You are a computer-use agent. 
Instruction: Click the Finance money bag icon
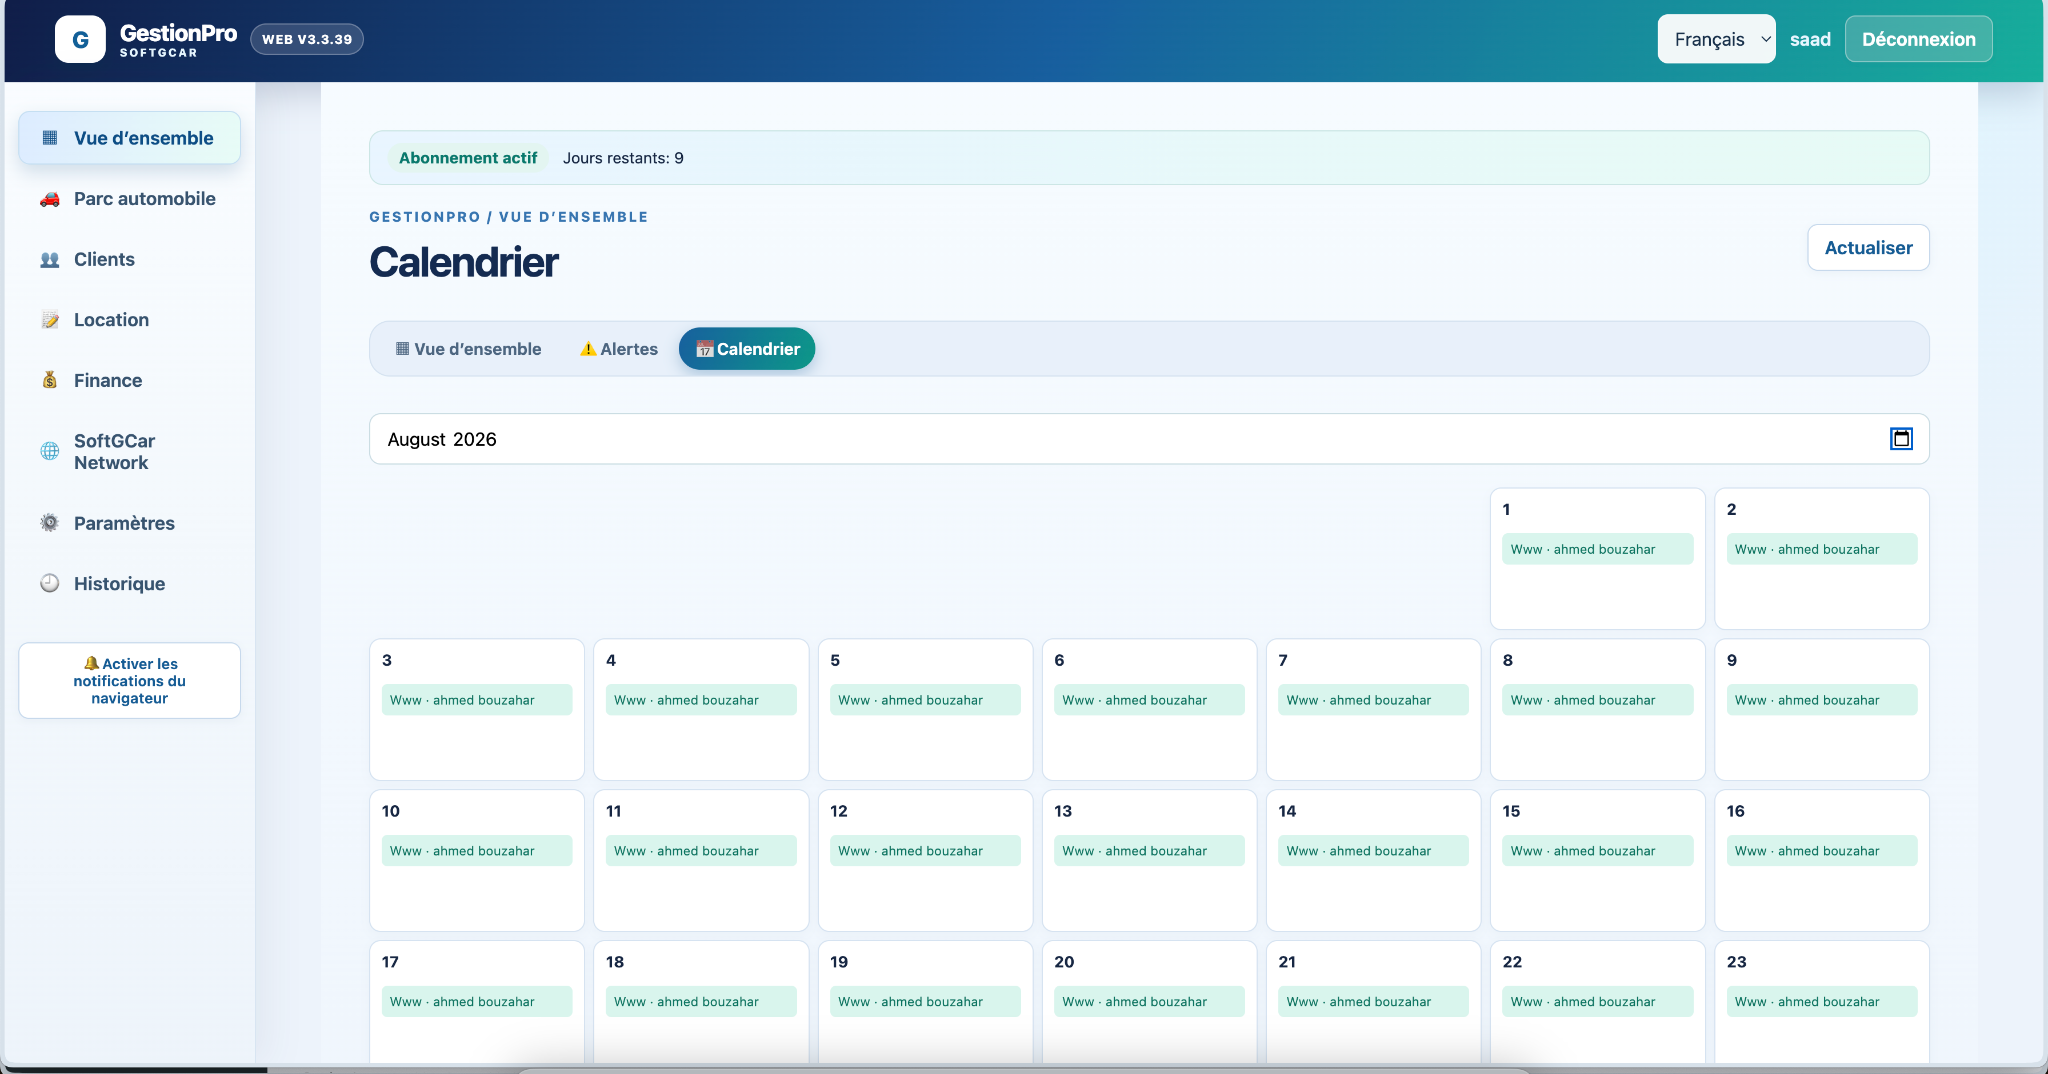pos(50,380)
